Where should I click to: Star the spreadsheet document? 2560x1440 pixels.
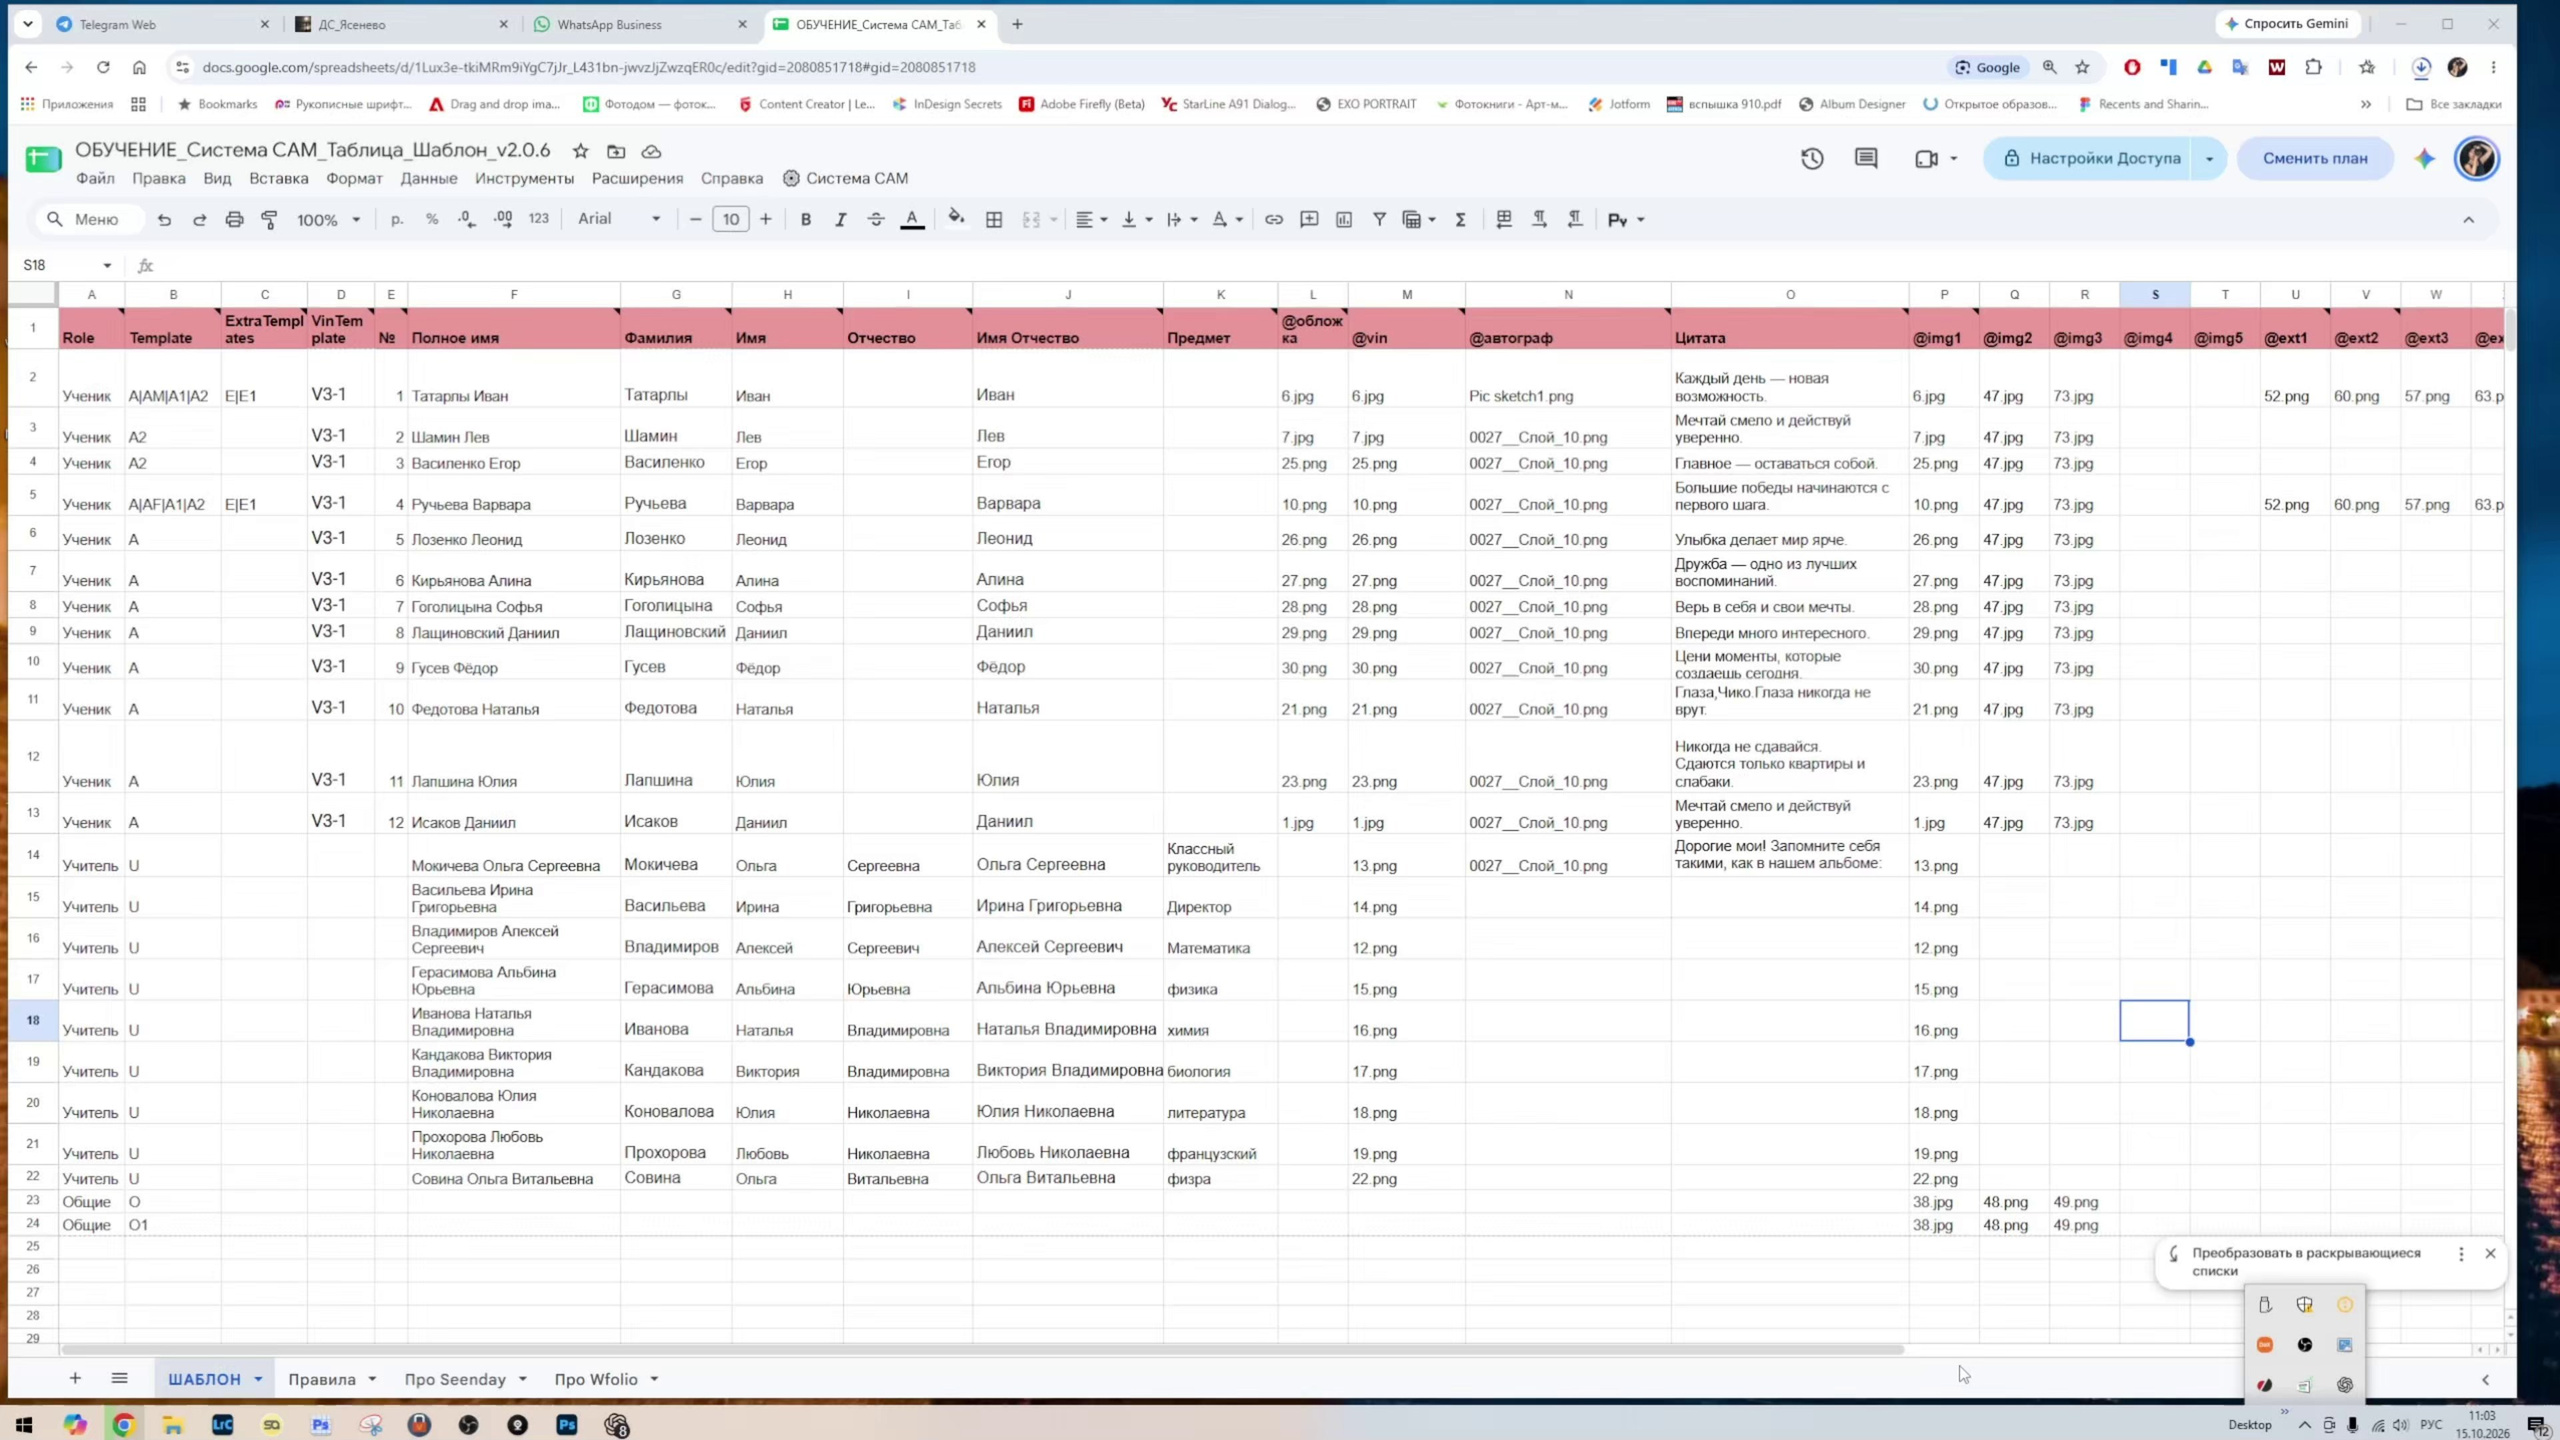coord(580,151)
